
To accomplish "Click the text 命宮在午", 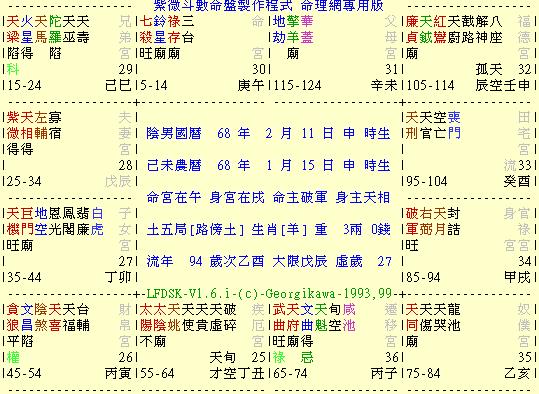I will 174,197.
